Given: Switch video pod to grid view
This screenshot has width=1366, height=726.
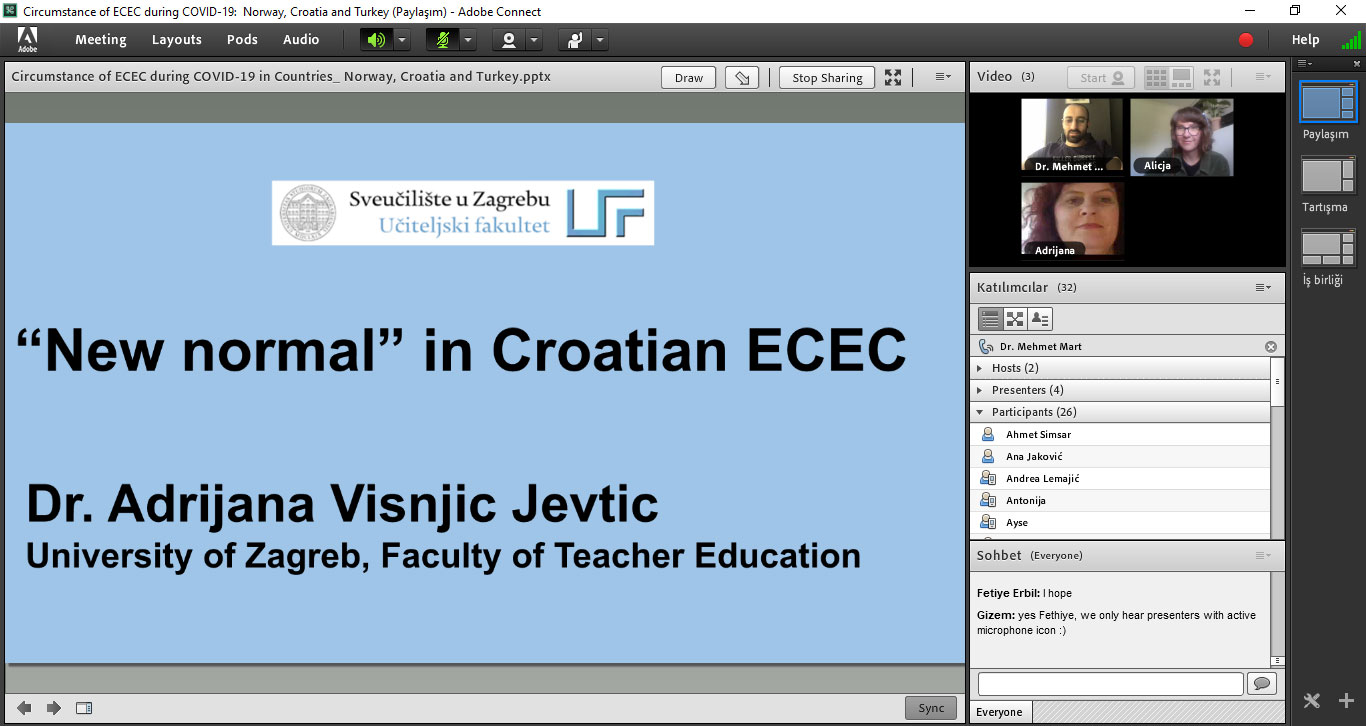Looking at the screenshot, I should coord(1155,77).
